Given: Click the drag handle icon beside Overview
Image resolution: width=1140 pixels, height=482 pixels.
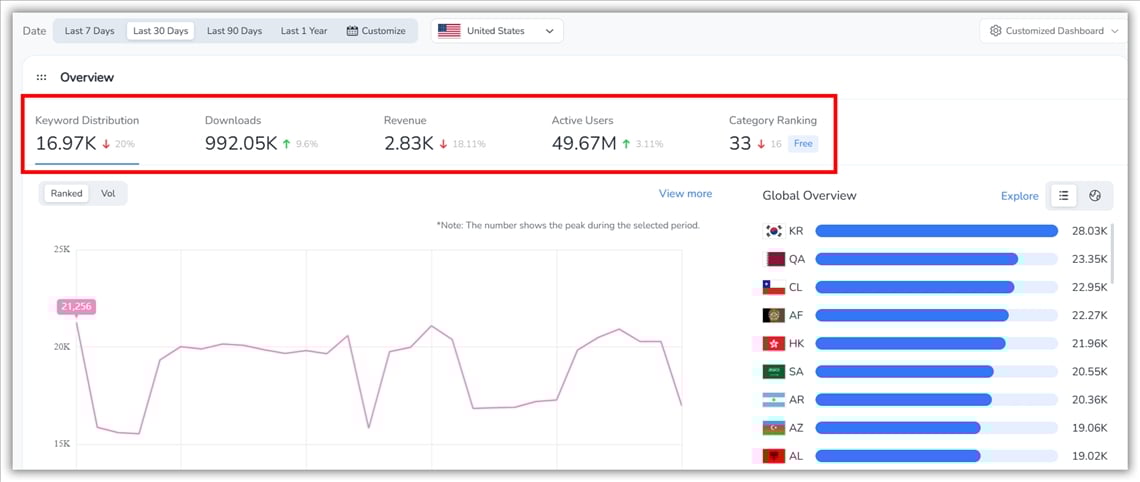Looking at the screenshot, I should (42, 77).
